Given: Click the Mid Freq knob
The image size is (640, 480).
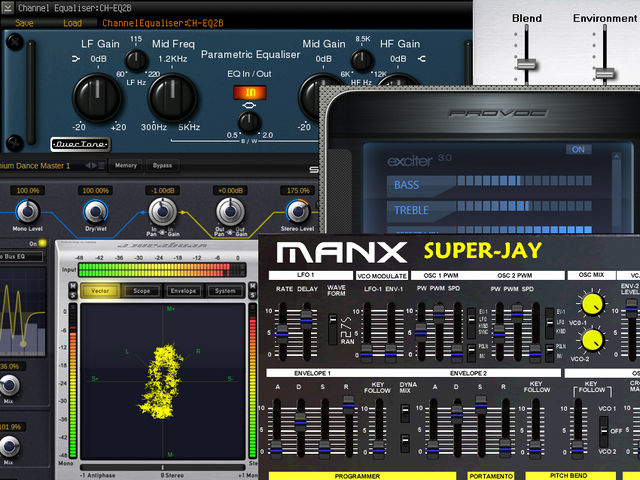Looking at the screenshot, I should pos(173,97).
